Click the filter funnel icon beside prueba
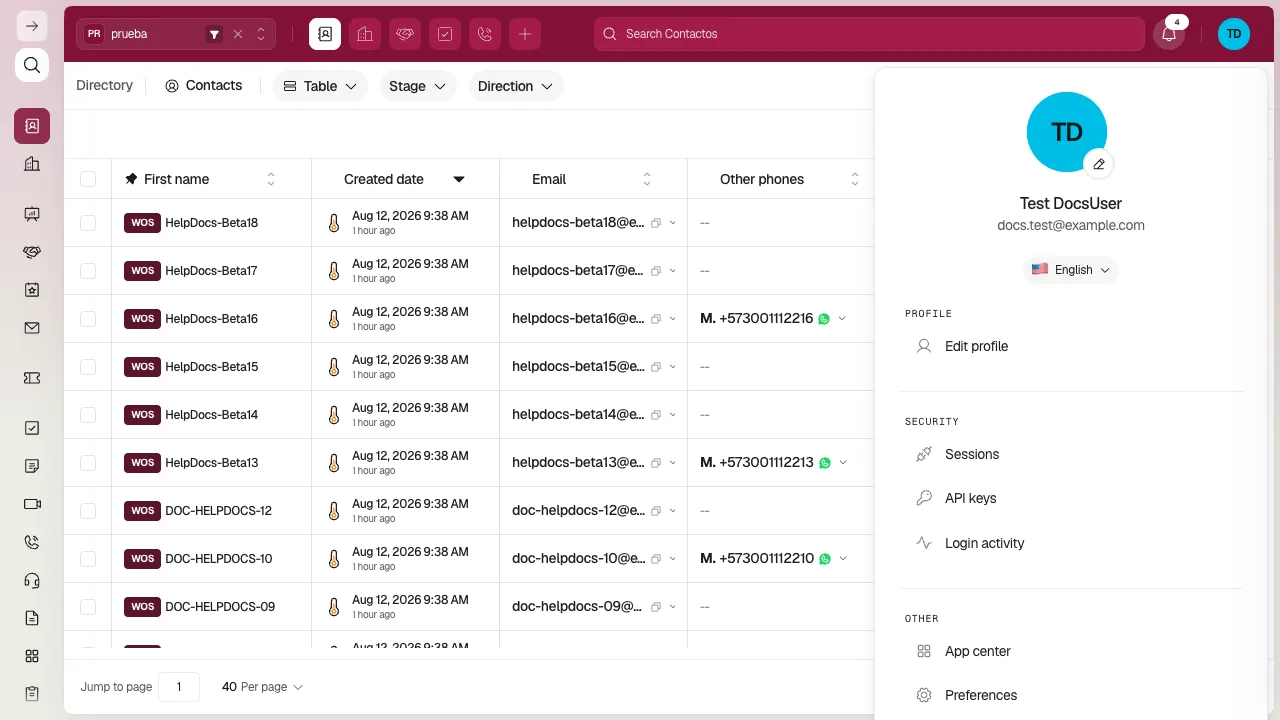Viewport: 1280px width, 720px height. pyautogui.click(x=214, y=34)
